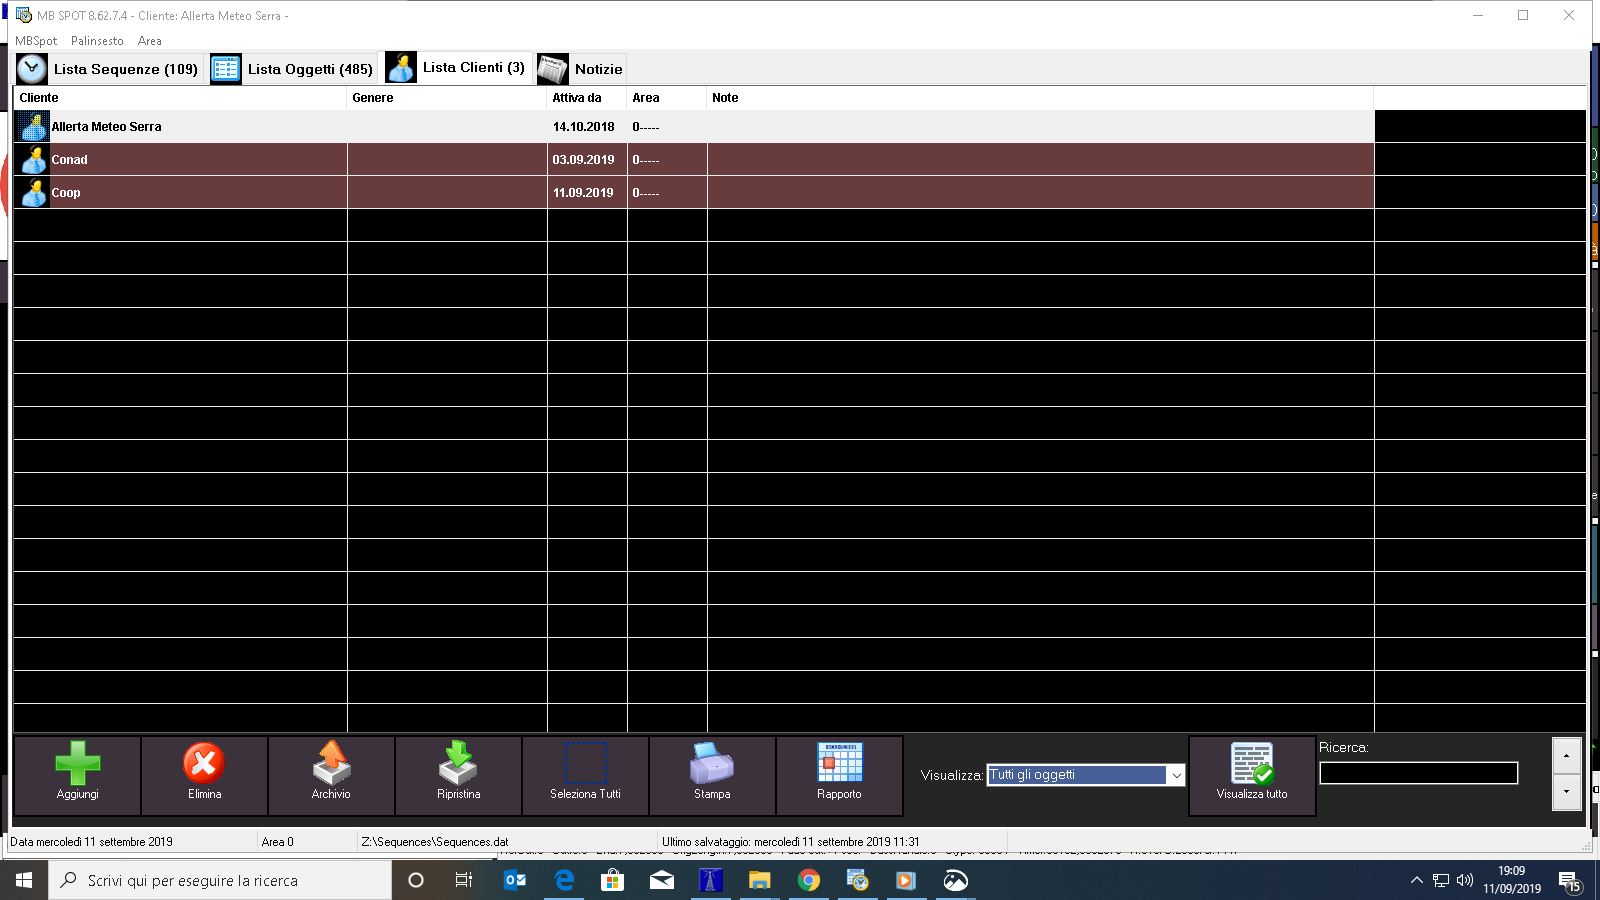Click the Z:\Sequences\Sequences.dat path in status bar

pos(435,842)
